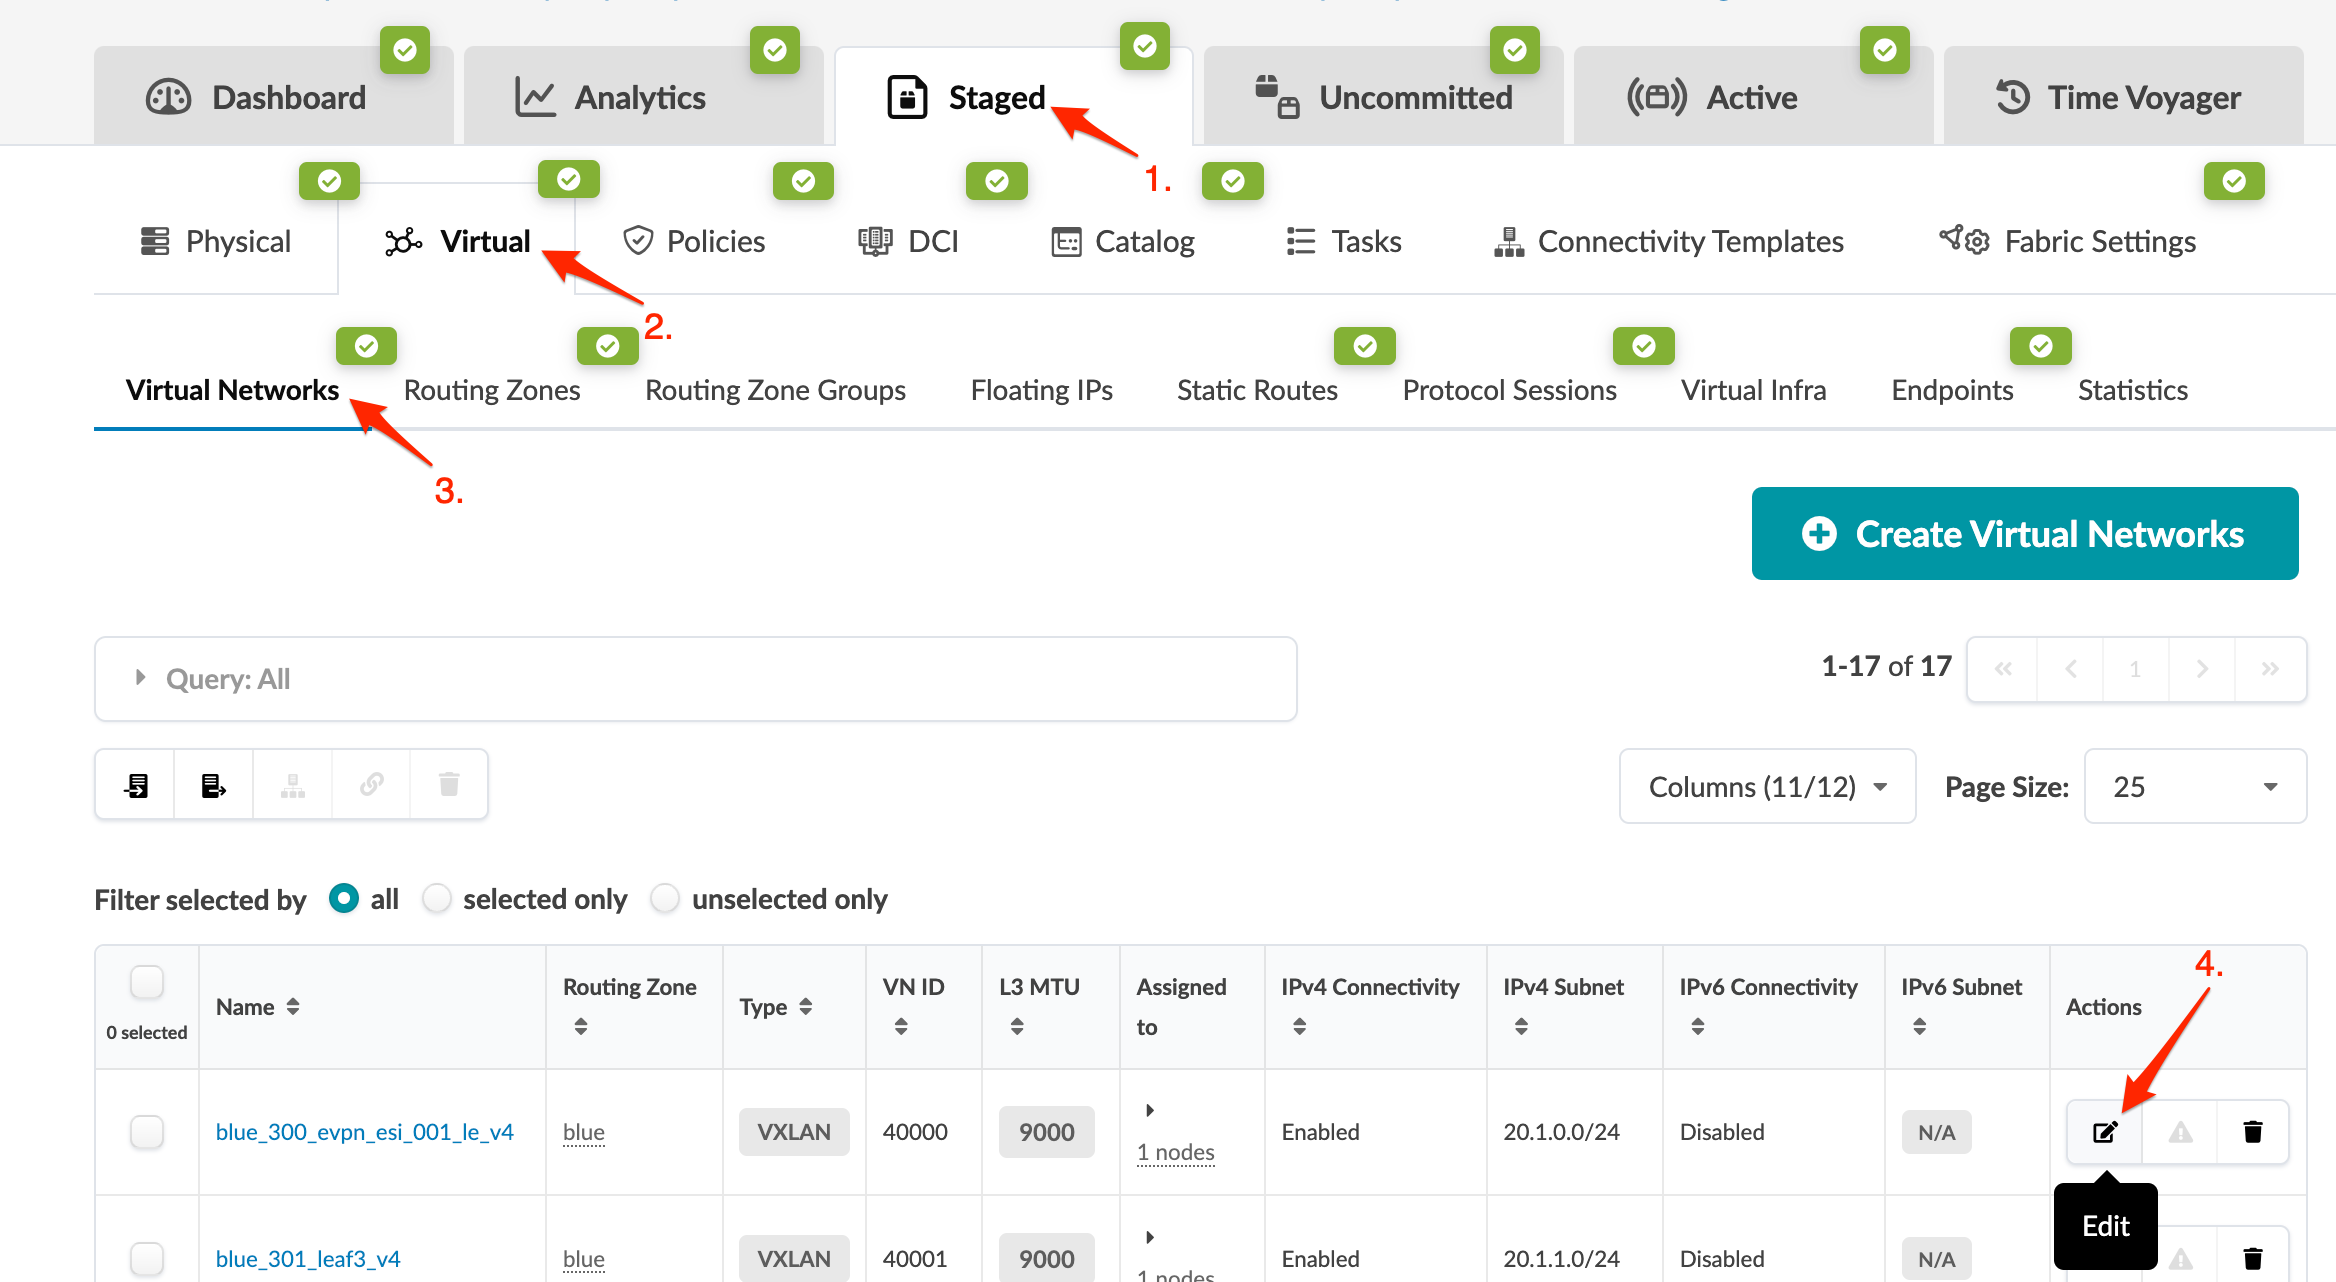The image size is (2336, 1282).
Task: Click the warning icon in the first row actions
Action: pyautogui.click(x=2180, y=1132)
